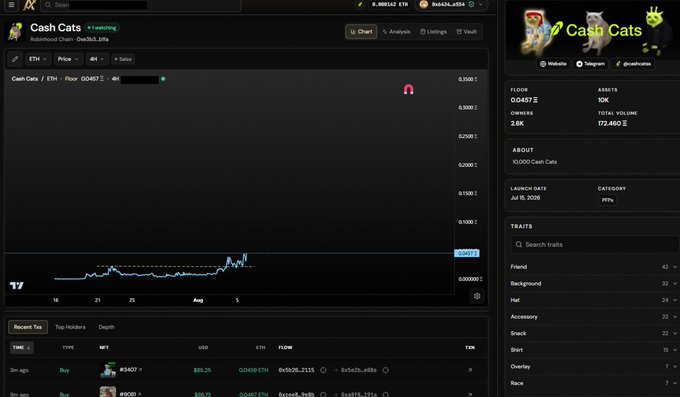Select the 172.460 total volume value
This screenshot has height=397, width=680.
pyautogui.click(x=612, y=123)
